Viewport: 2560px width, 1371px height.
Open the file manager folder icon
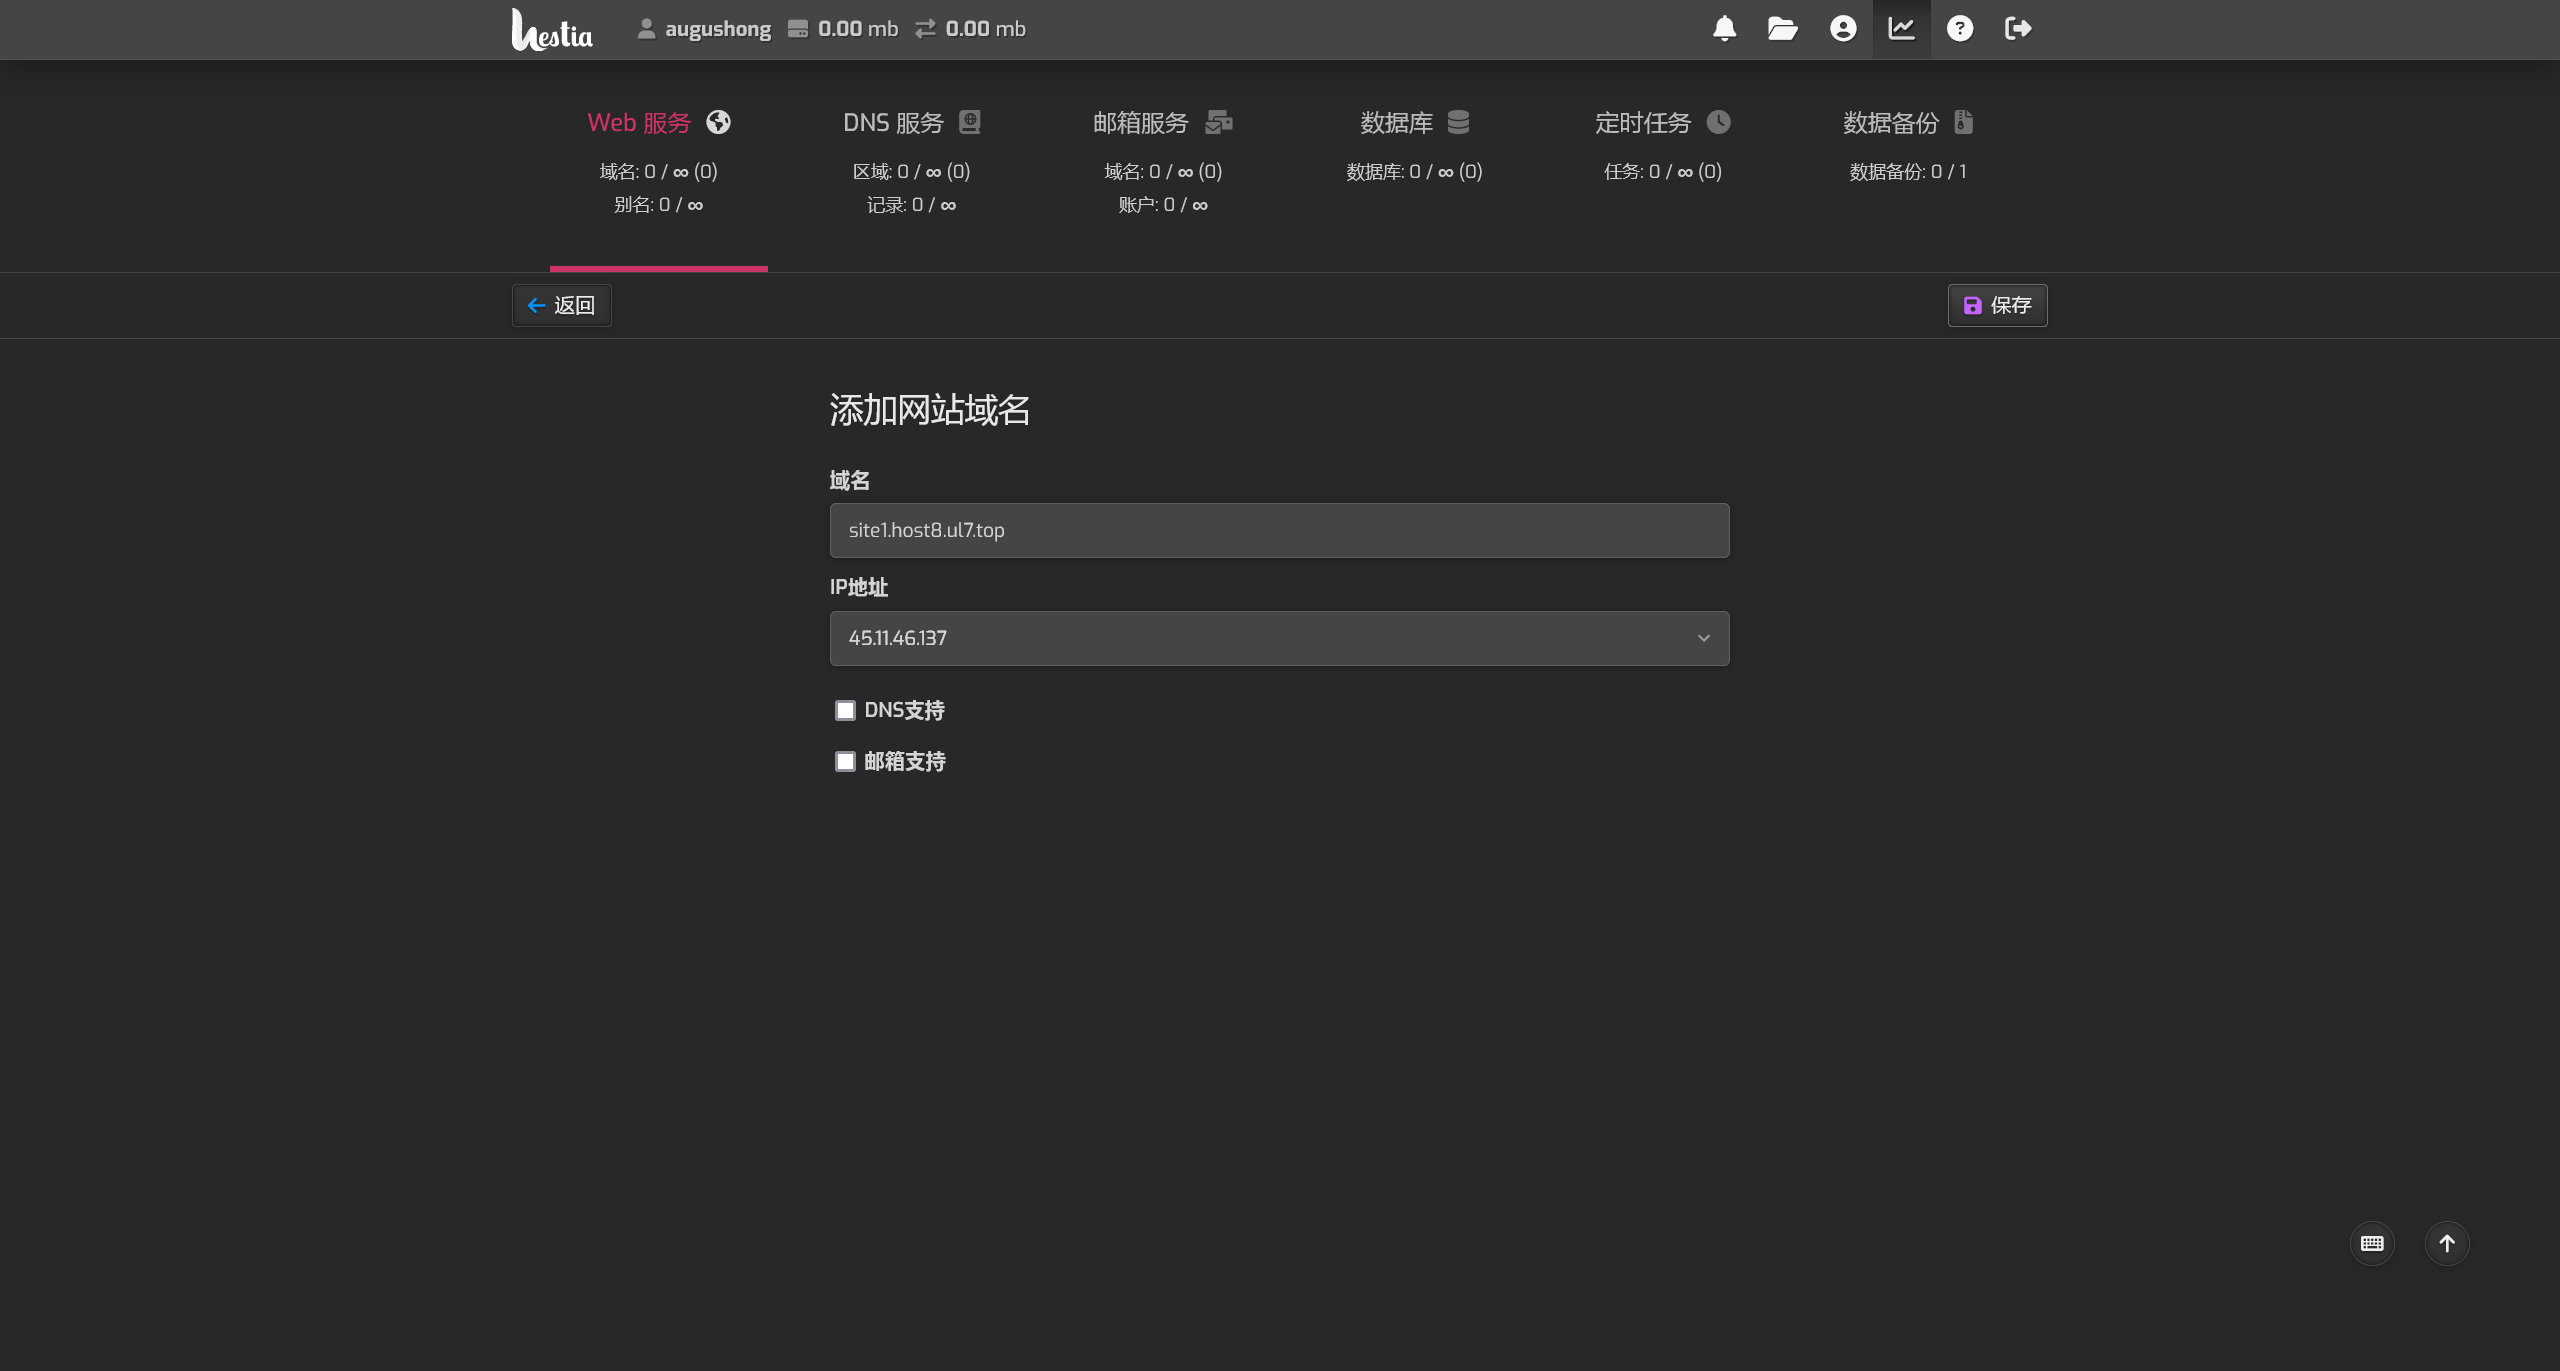tap(1782, 28)
